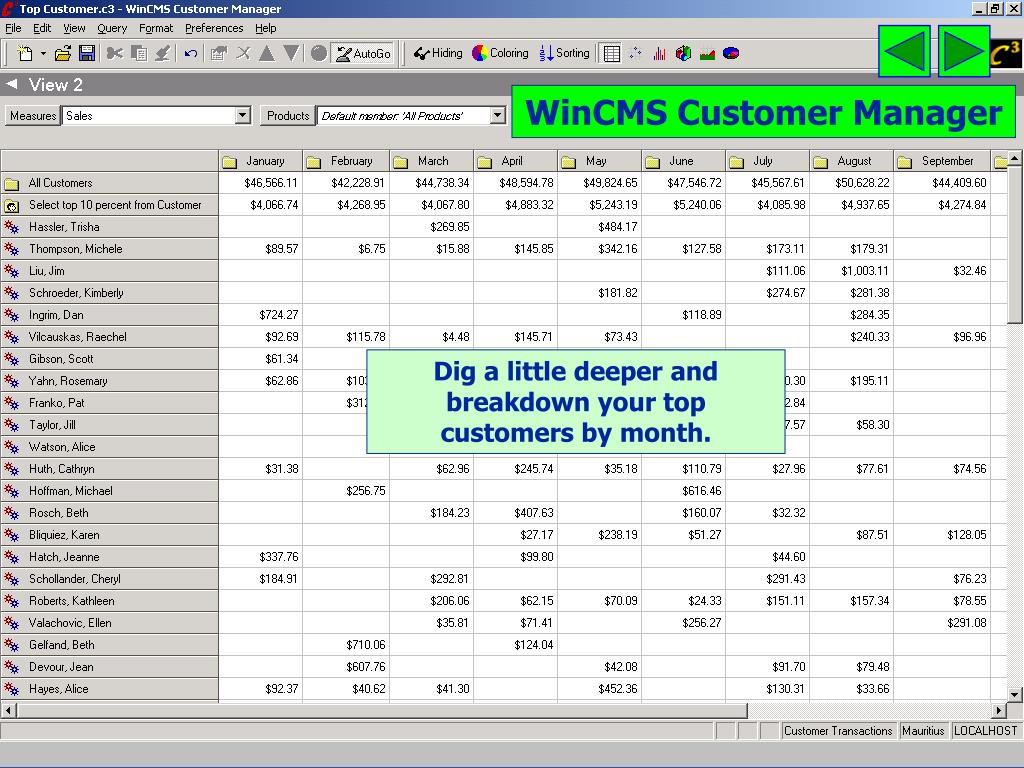Open the Preferences menu
Viewport: 1024px width, 768px height.
tap(214, 28)
